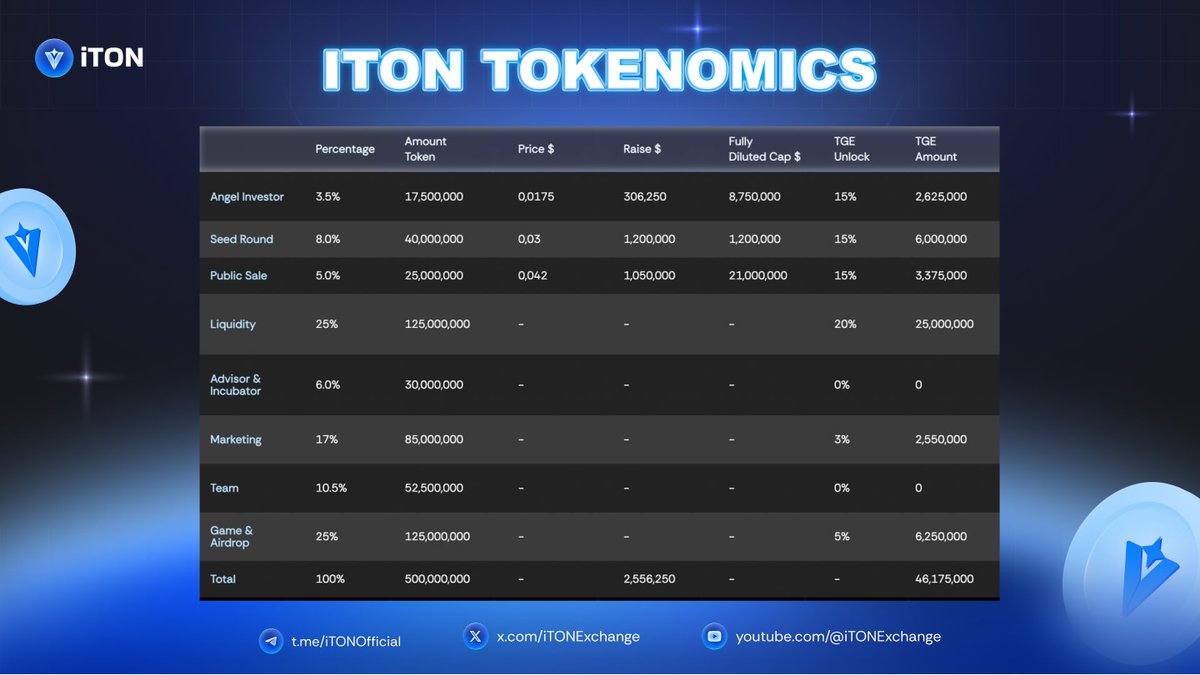The image size is (1200, 675).
Task: Click the 2,550,000 TGE amount
Action: point(941,439)
